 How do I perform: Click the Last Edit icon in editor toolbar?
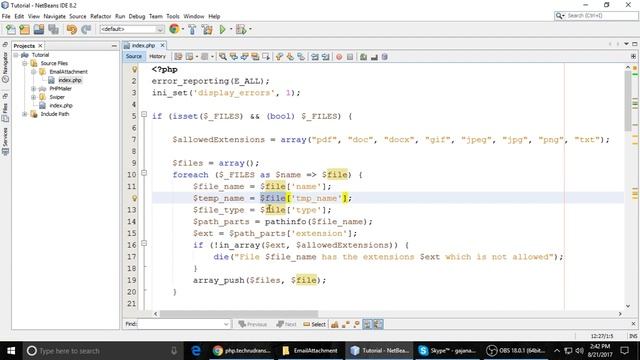(178, 57)
